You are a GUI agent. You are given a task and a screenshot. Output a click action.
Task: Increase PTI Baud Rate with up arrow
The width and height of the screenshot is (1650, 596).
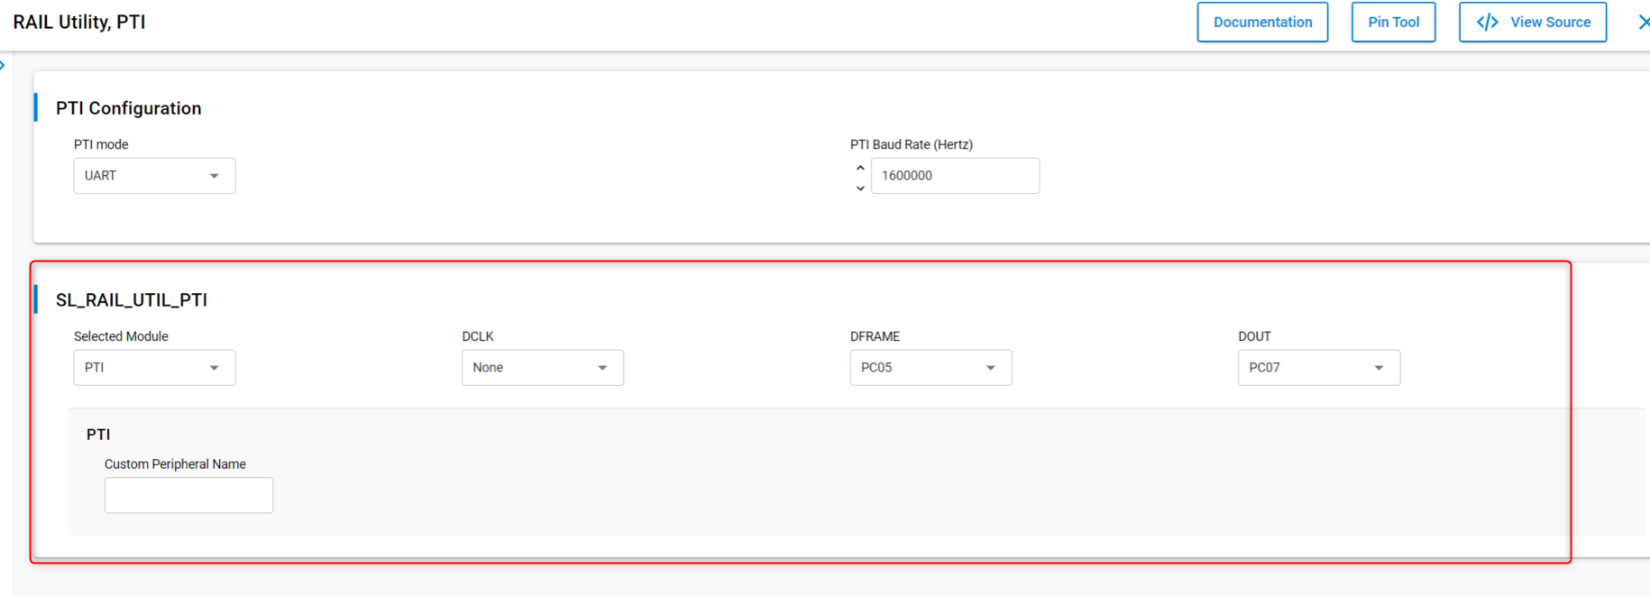(x=860, y=167)
